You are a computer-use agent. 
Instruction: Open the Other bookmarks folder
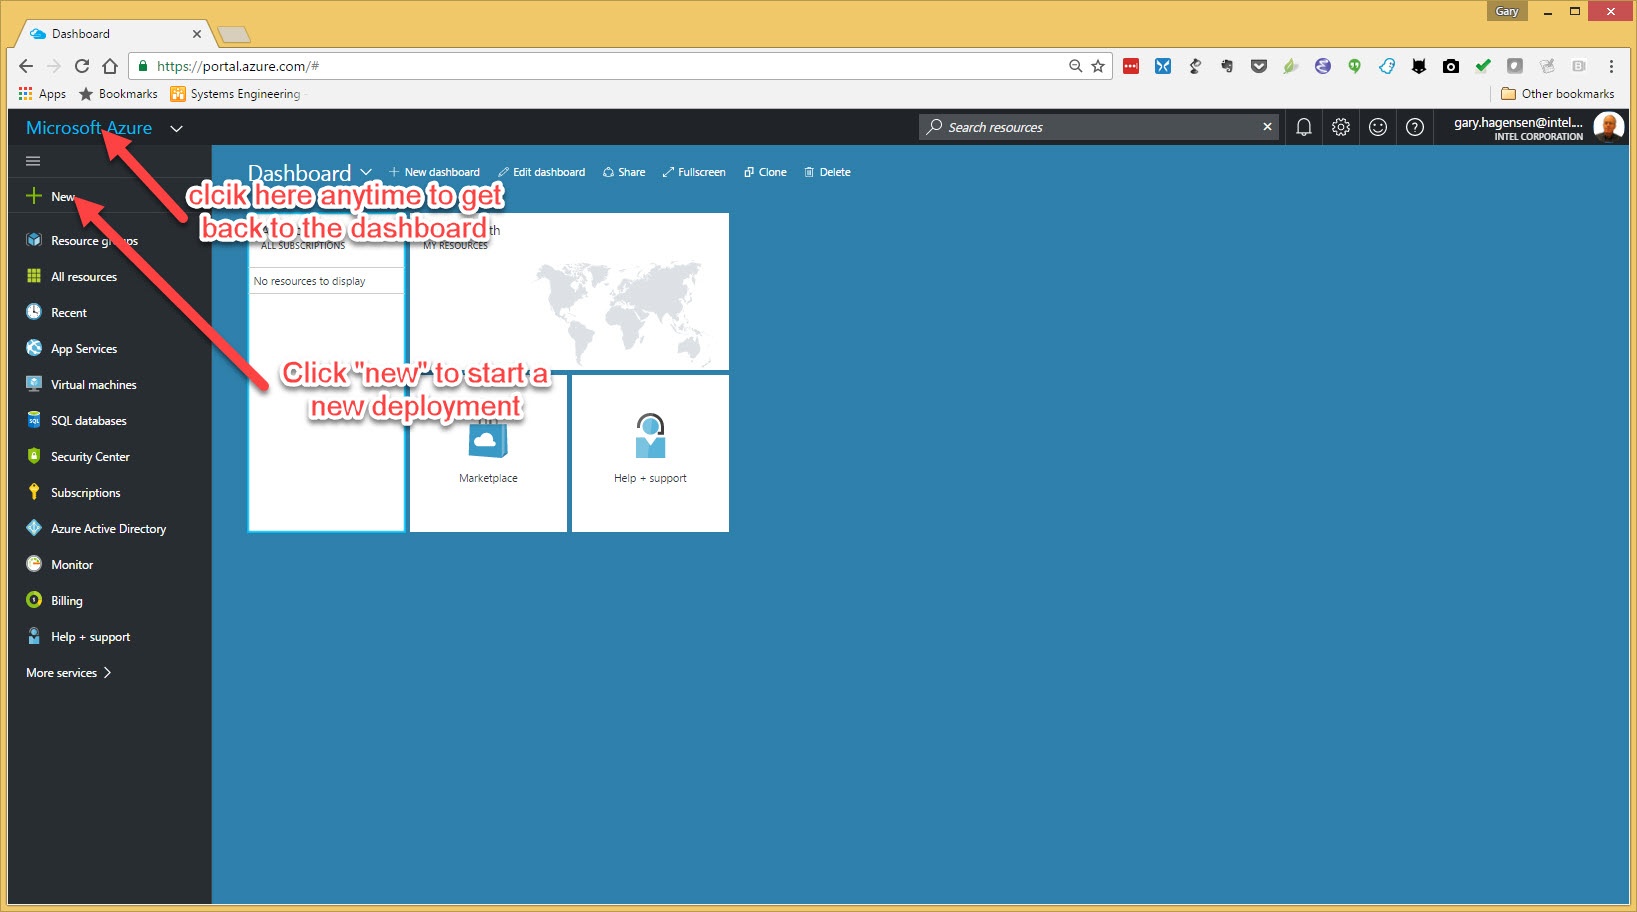1557,93
